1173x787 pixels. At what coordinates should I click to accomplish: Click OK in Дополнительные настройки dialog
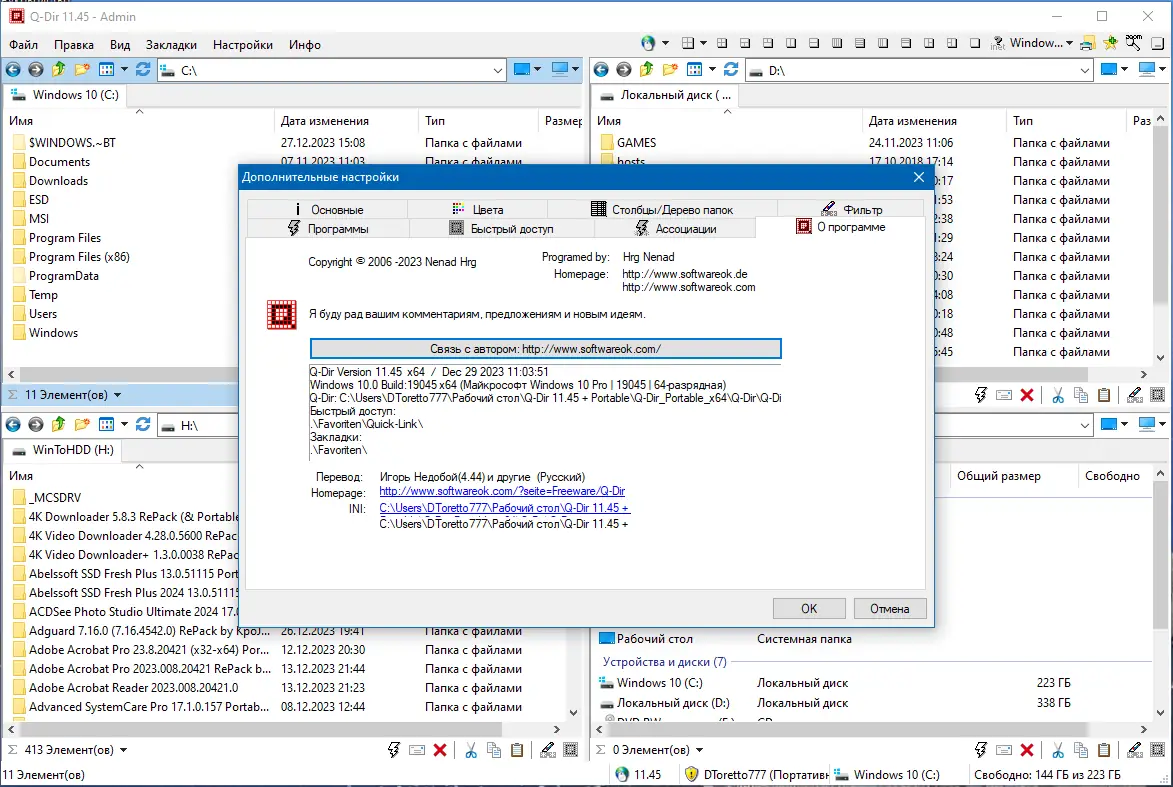click(x=809, y=608)
